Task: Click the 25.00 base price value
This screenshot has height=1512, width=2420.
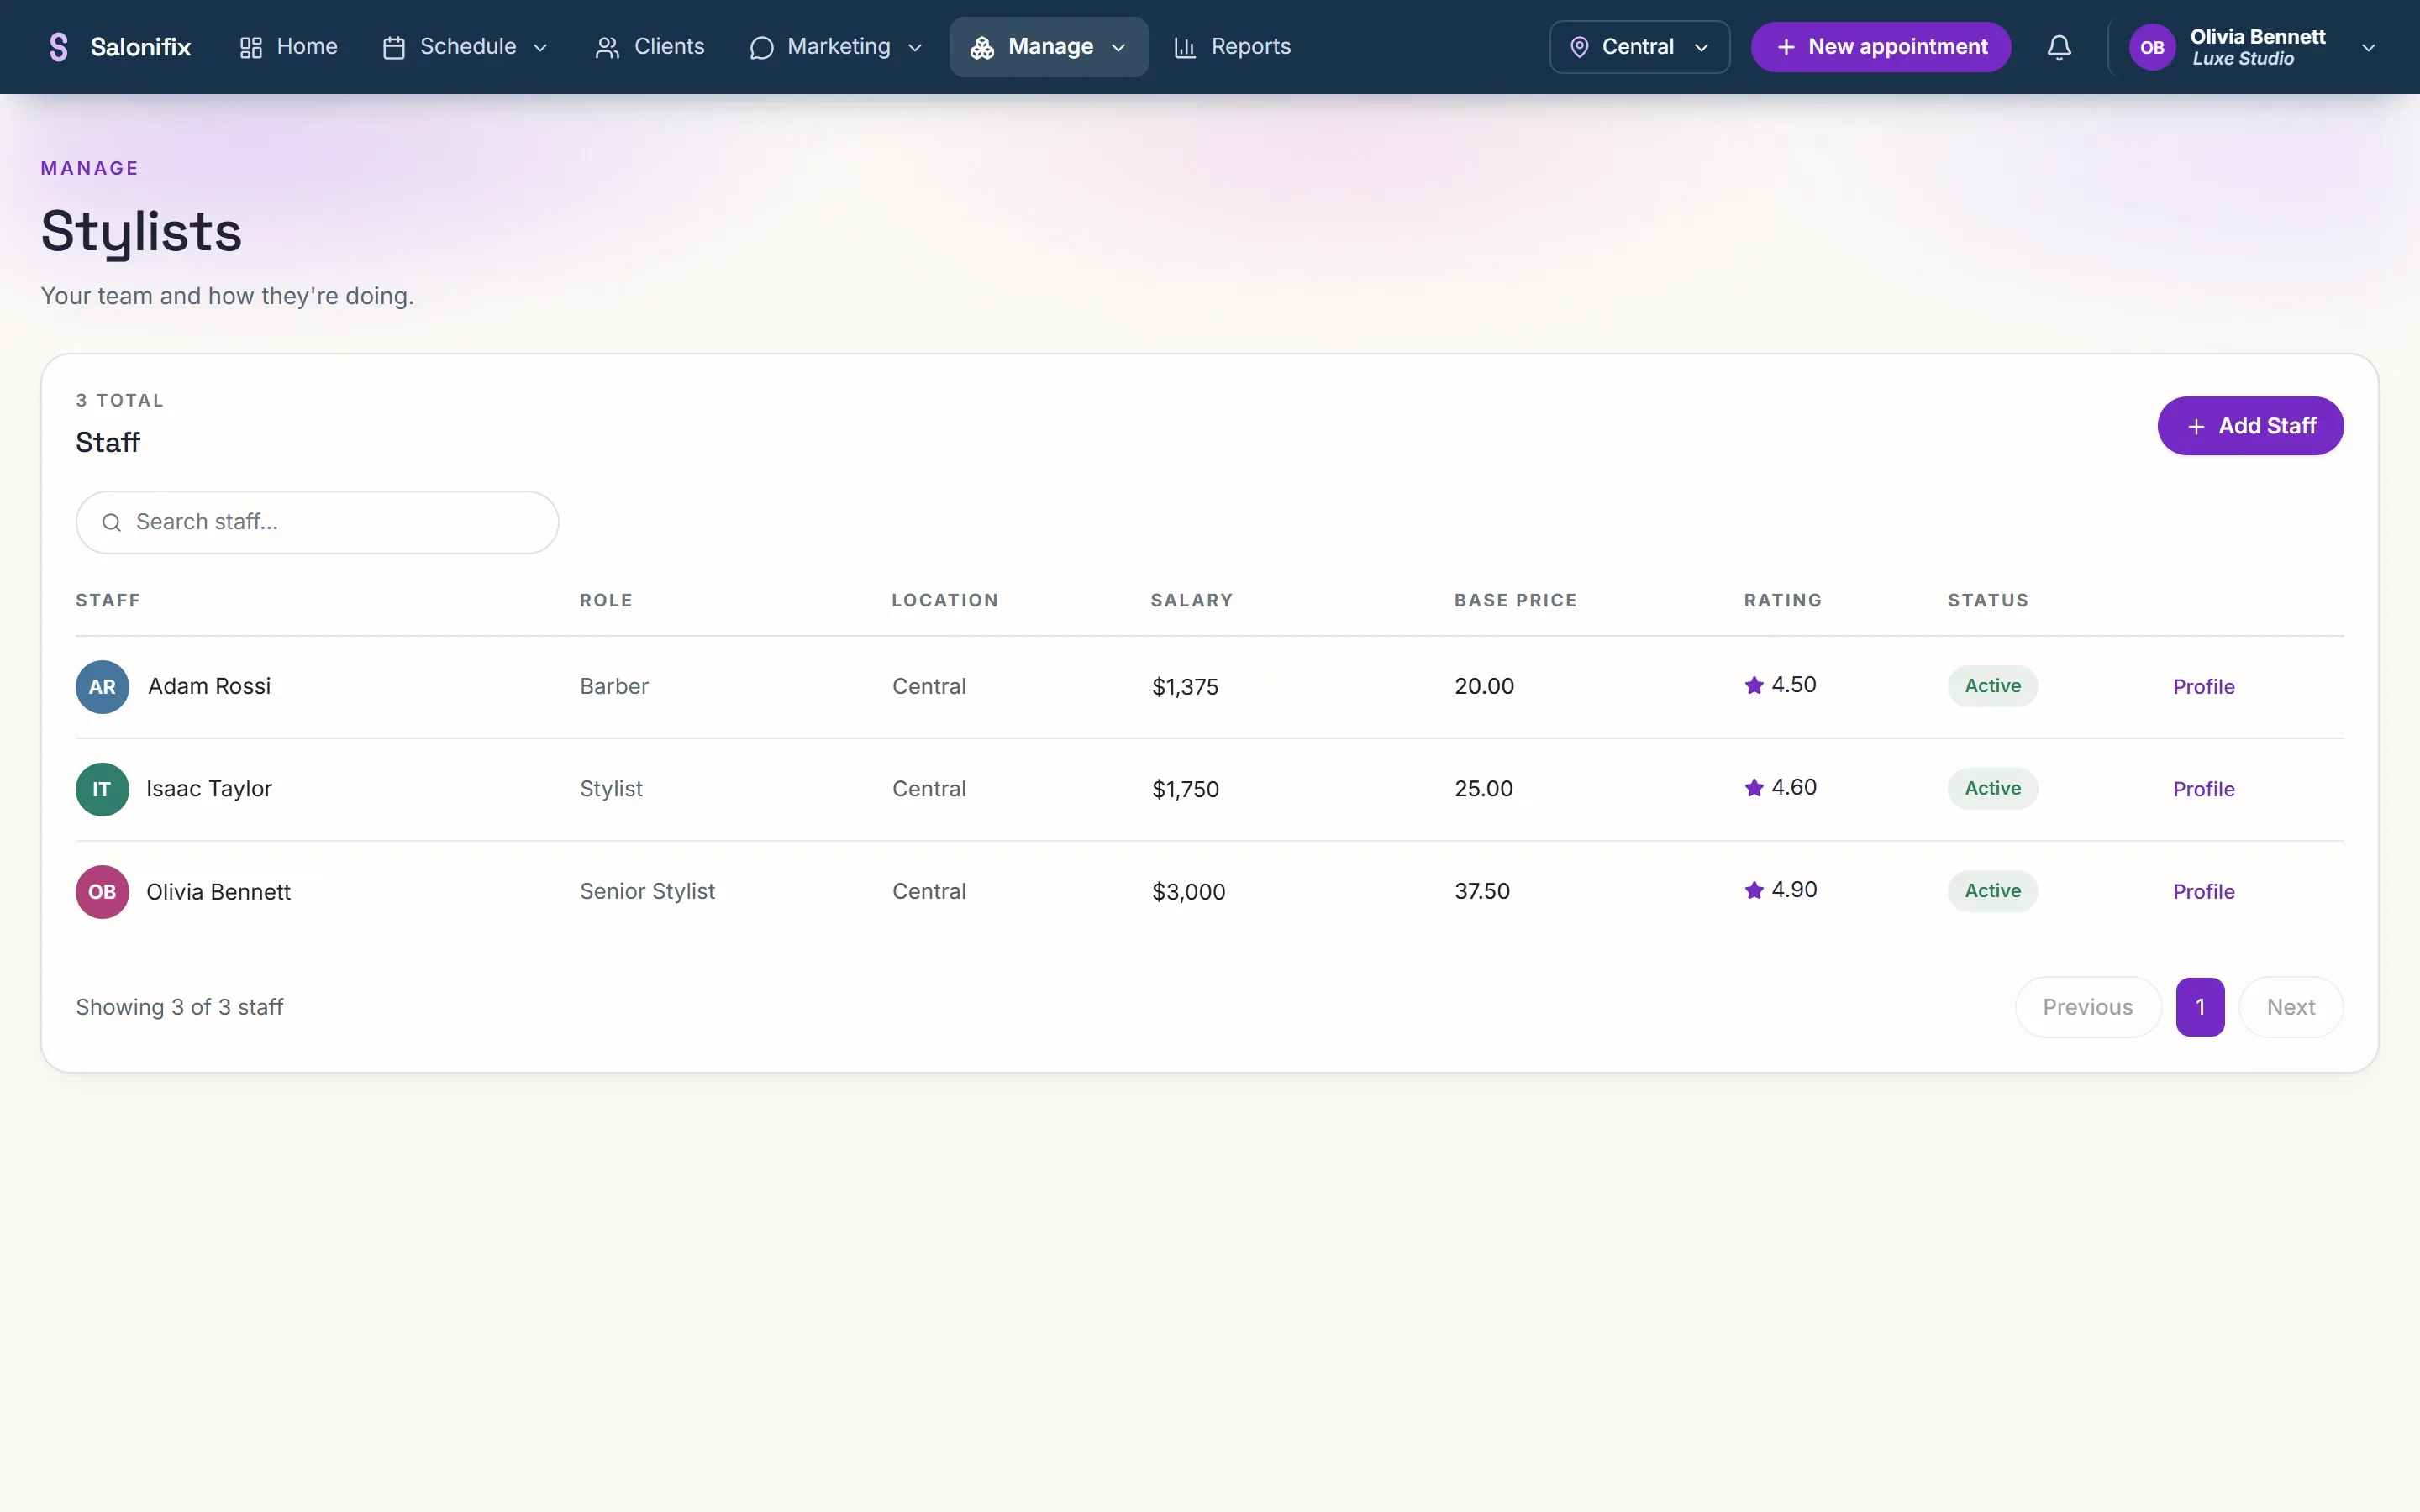Action: [x=1484, y=788]
